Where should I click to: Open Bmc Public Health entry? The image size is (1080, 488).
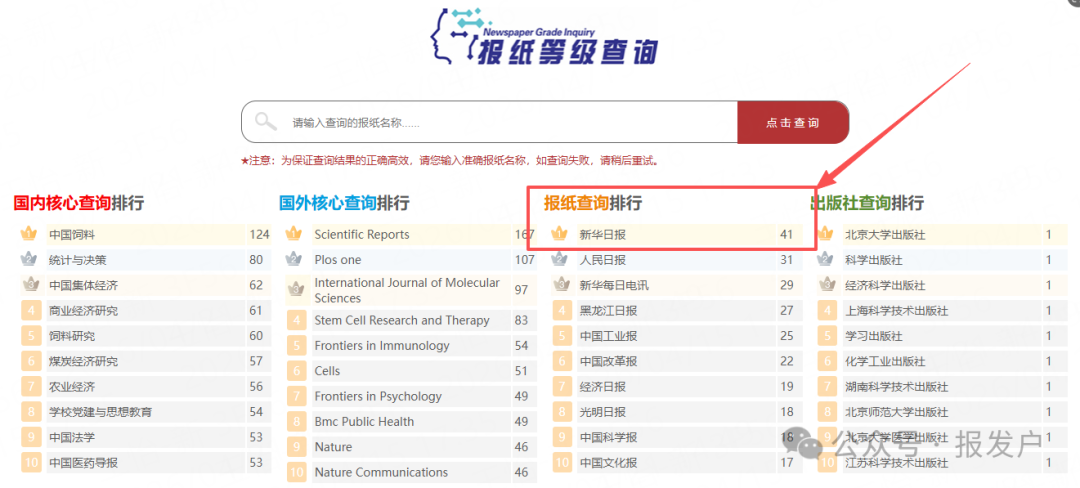(364, 421)
